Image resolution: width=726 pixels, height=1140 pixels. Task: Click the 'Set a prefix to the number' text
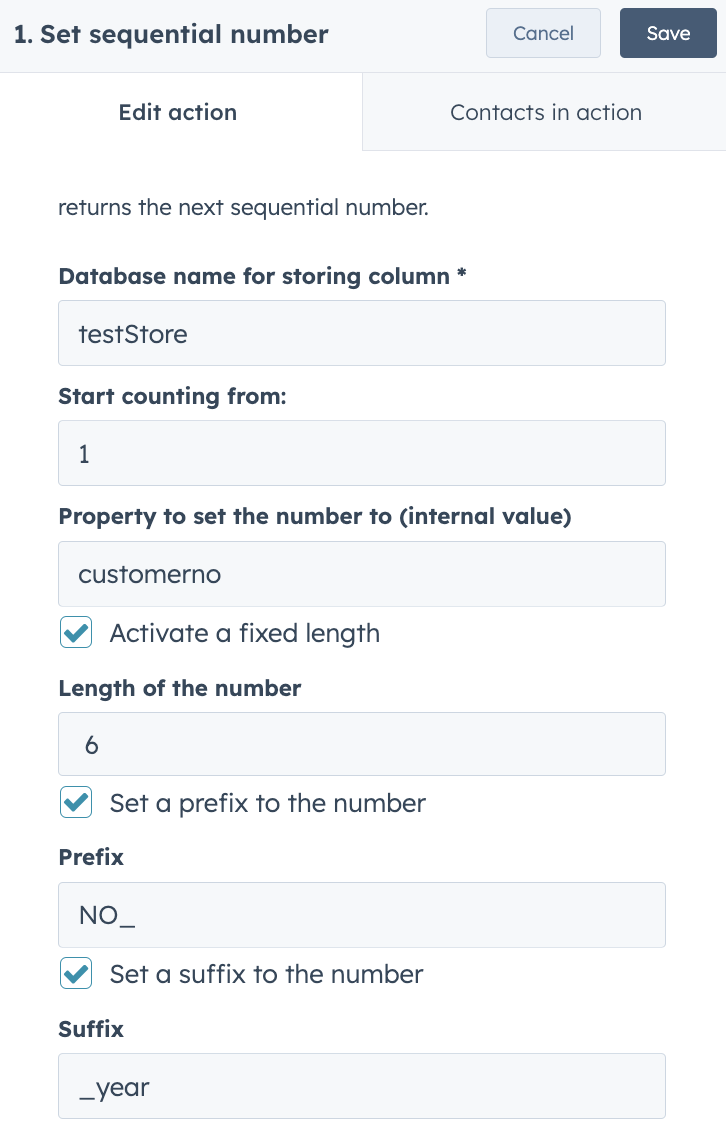267,803
